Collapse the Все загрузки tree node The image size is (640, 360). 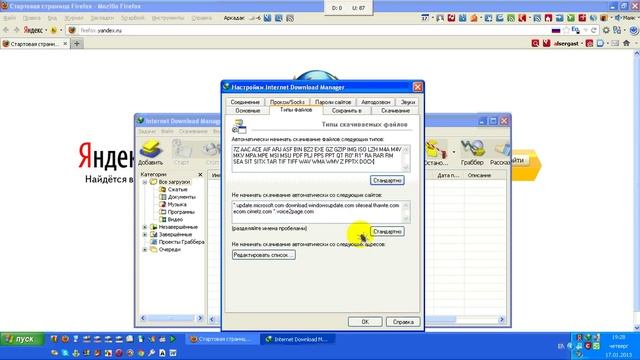point(145,182)
